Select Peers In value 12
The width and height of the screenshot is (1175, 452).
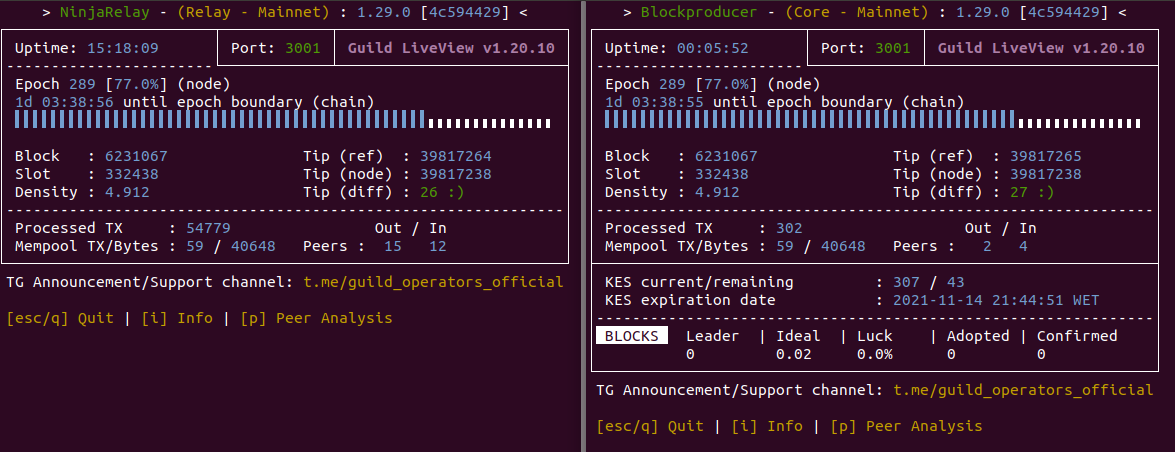(438, 246)
